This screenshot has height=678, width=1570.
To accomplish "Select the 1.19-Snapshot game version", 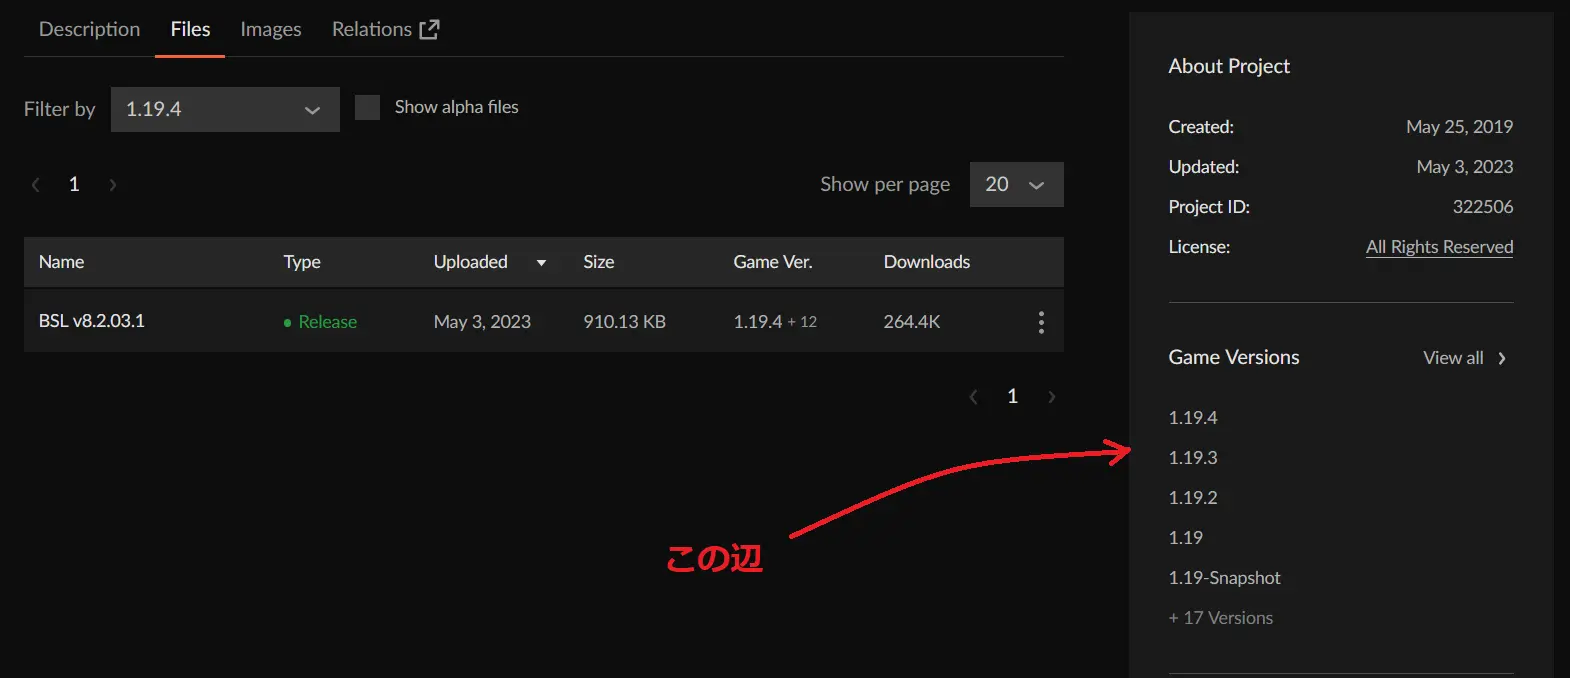I will [x=1224, y=578].
